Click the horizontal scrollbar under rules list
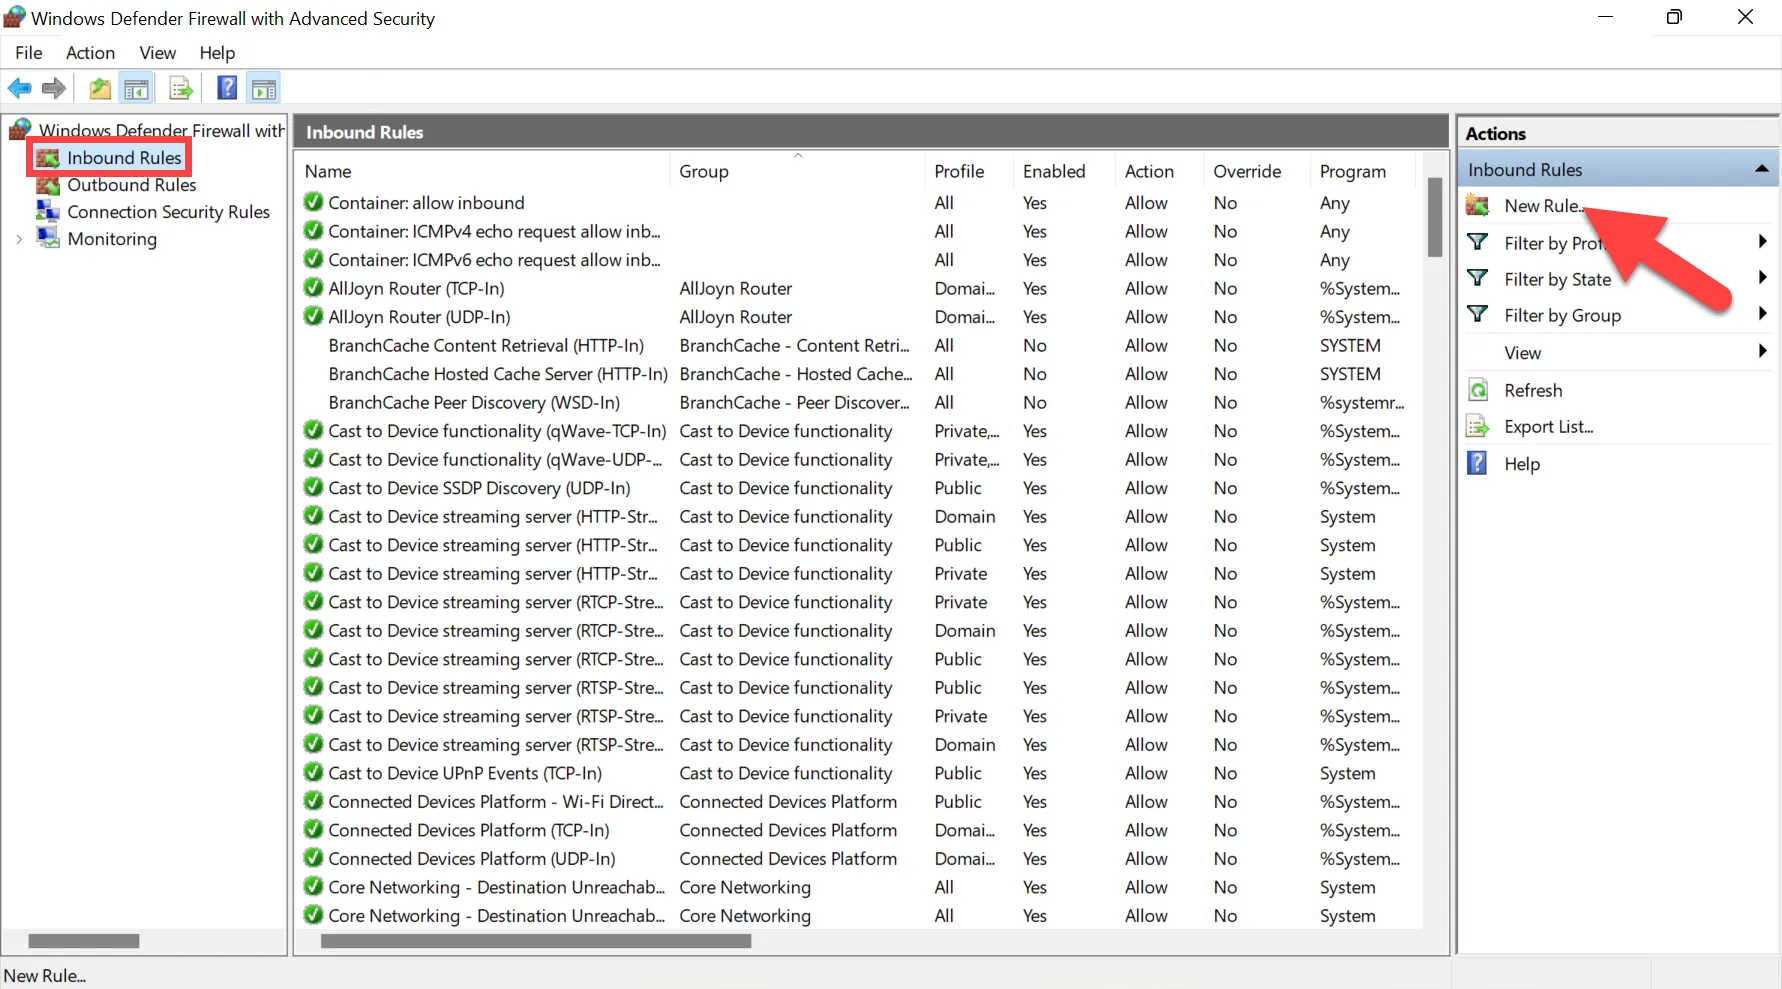Screen dimensions: 1782x989 click(x=536, y=941)
